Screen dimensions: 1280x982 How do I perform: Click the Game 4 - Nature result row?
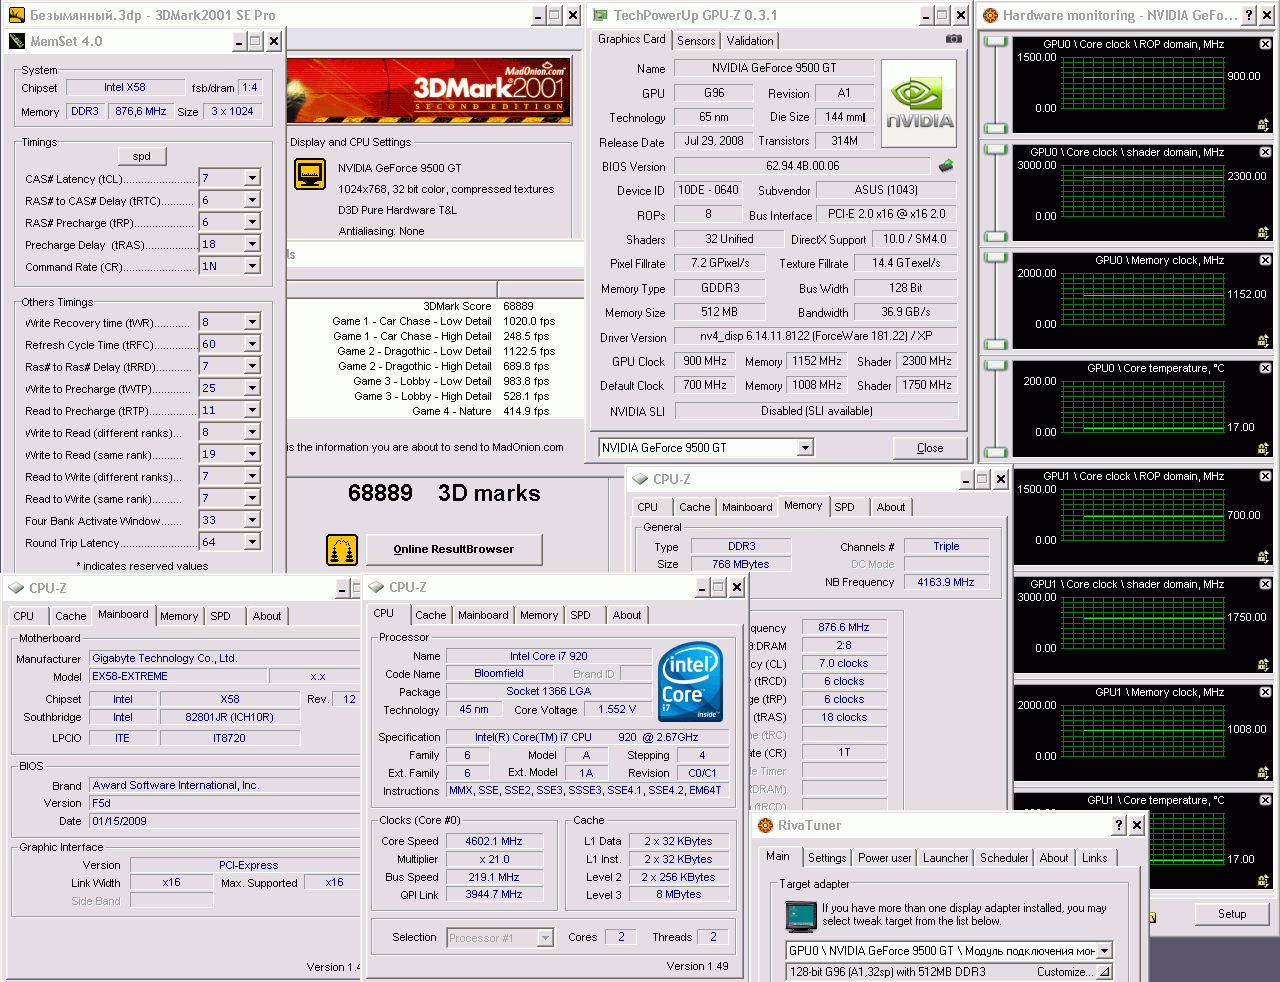[x=480, y=411]
